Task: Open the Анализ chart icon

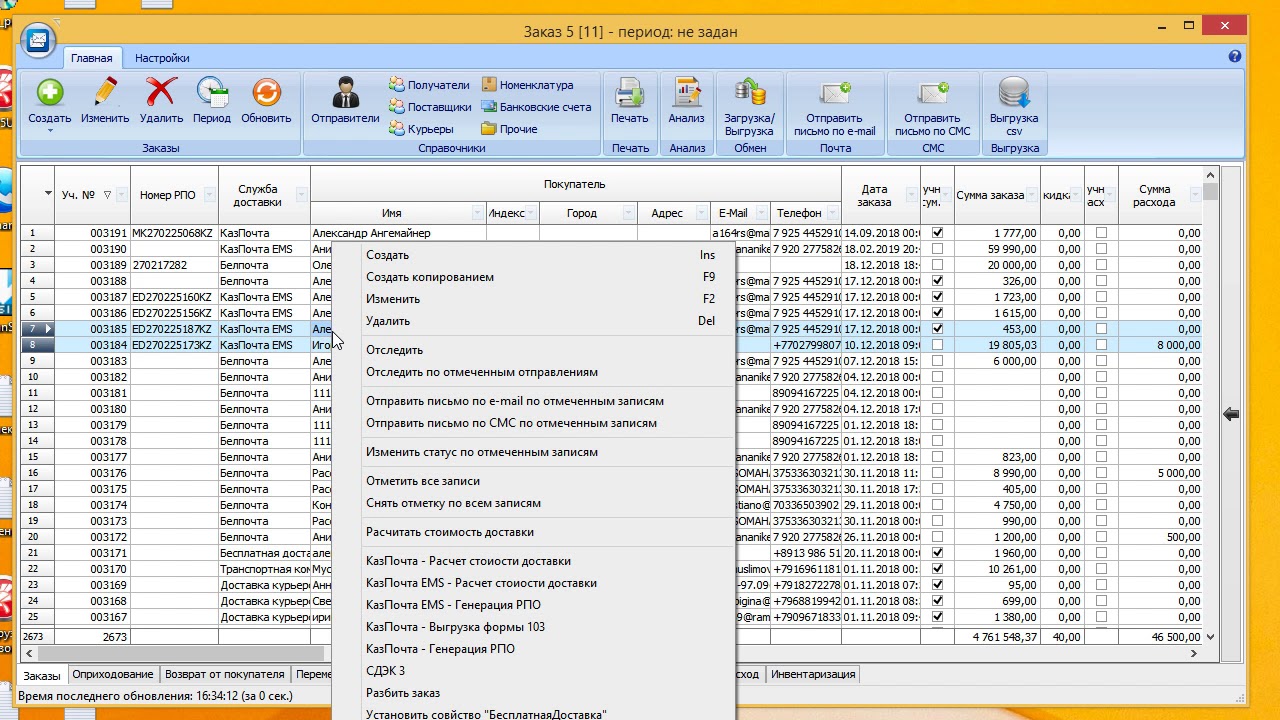Action: click(x=687, y=93)
